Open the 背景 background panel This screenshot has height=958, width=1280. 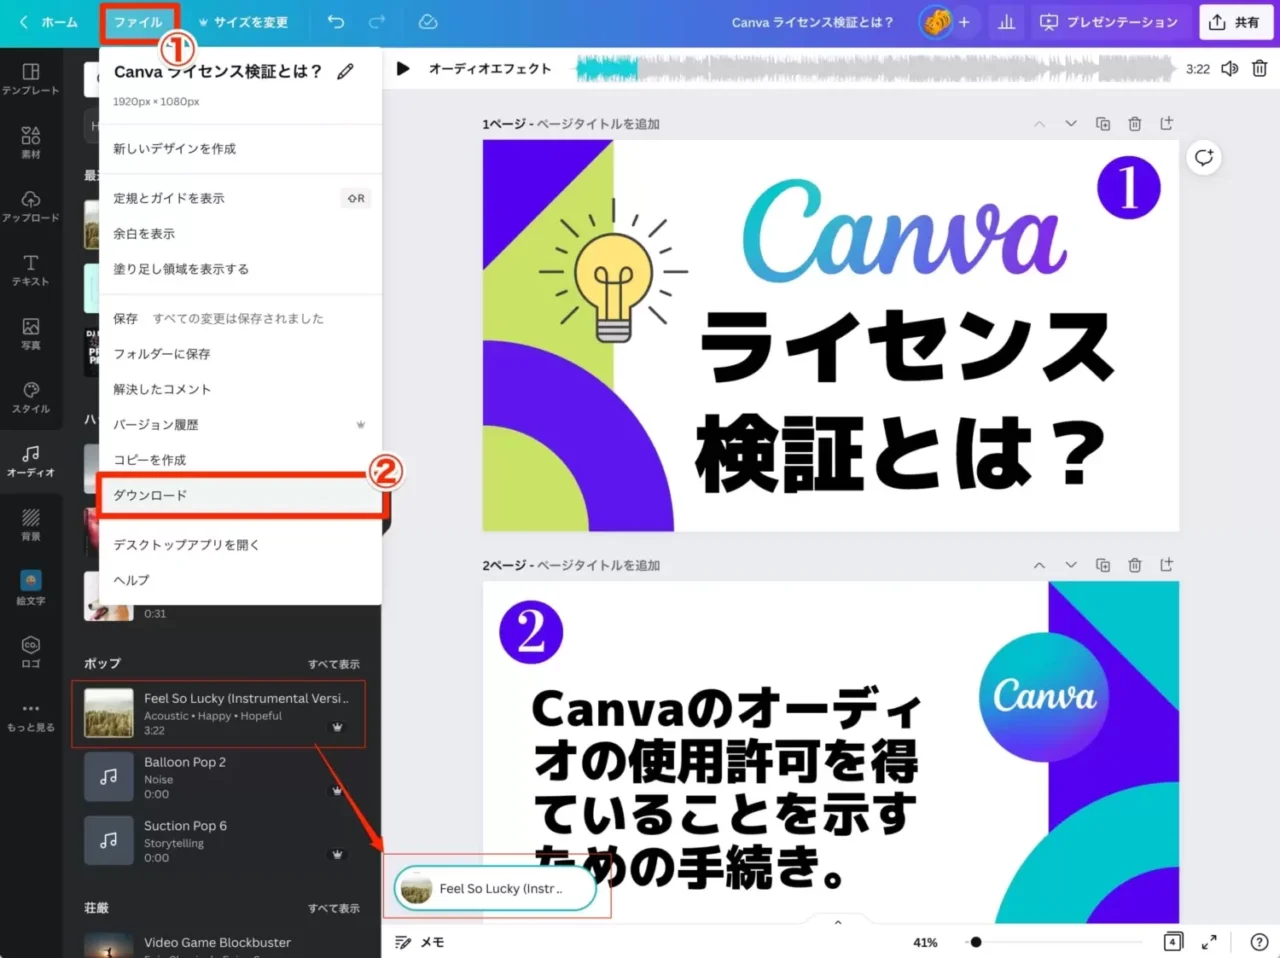(x=30, y=525)
